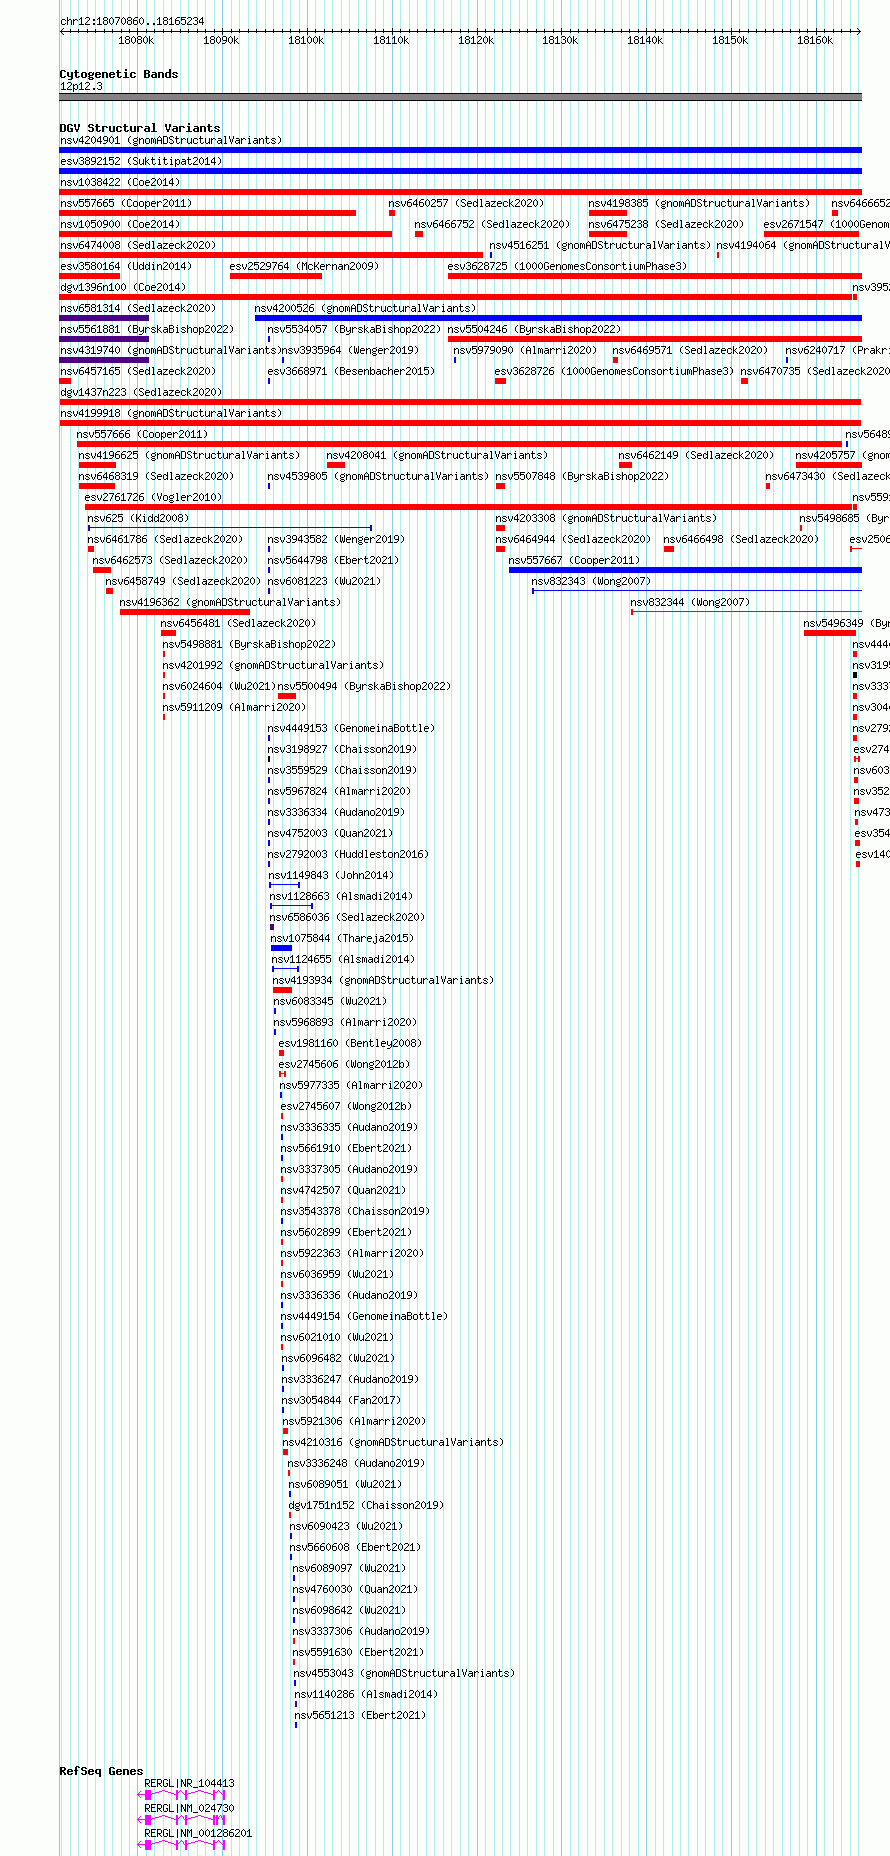Click nsv5504246 (ByrskaBishop2022) label
The height and width of the screenshot is (1856, 890).
pyautogui.click(x=534, y=329)
